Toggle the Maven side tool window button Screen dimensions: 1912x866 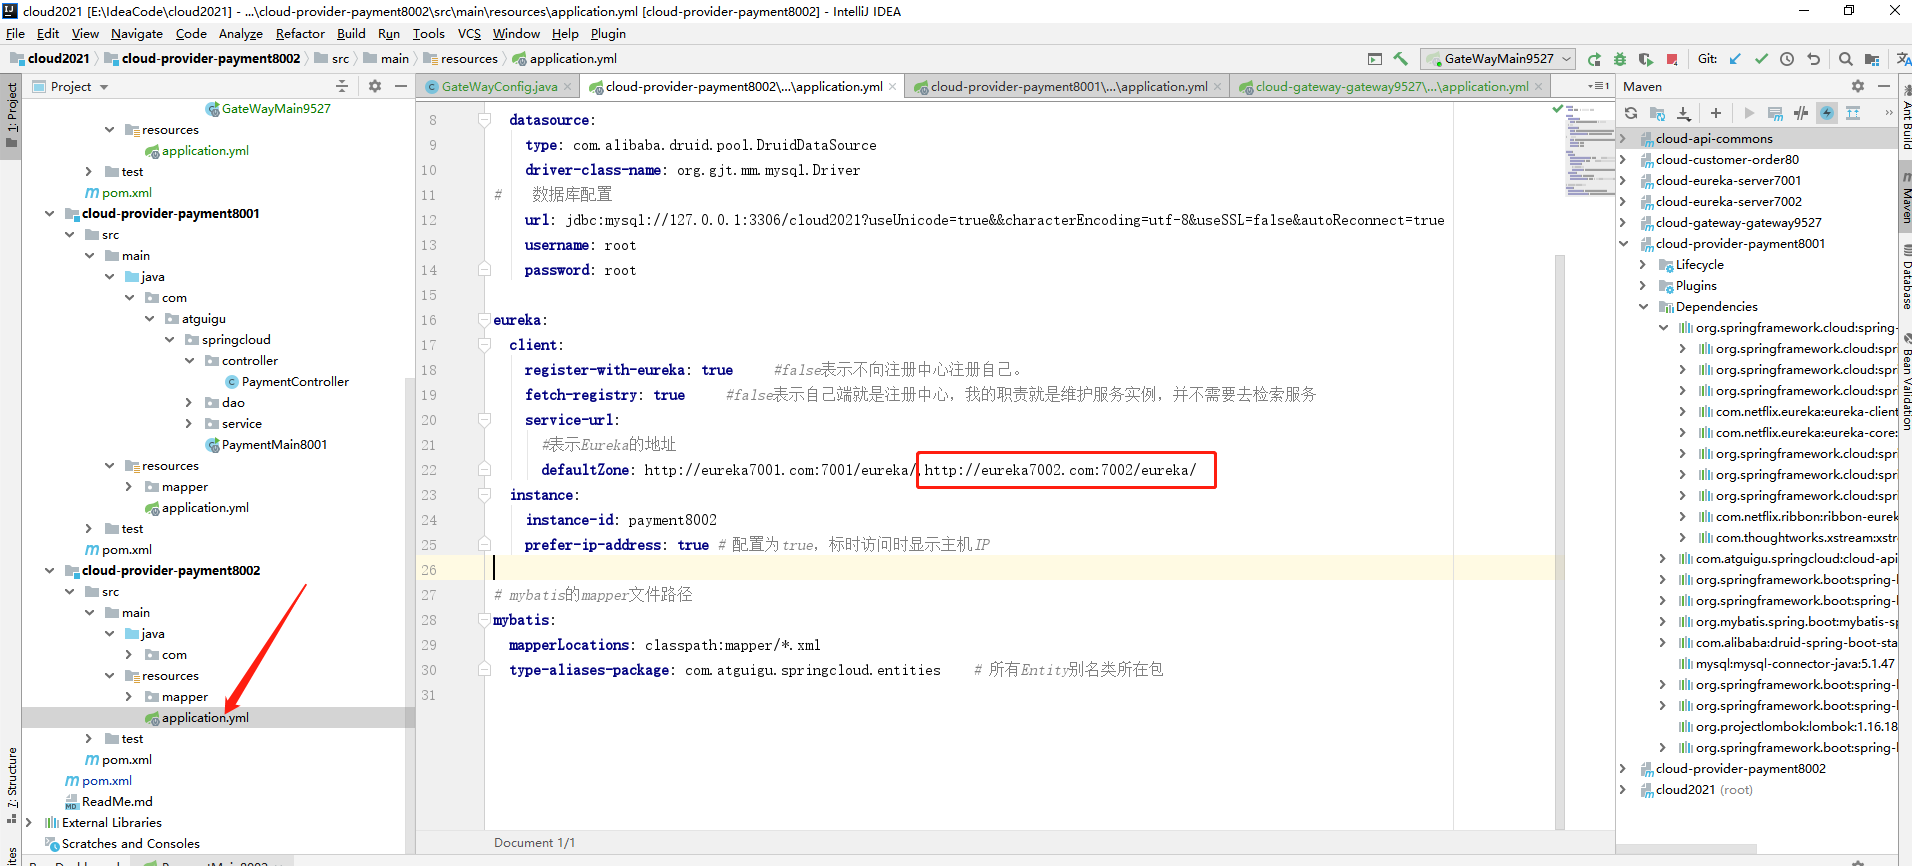pos(1905,196)
